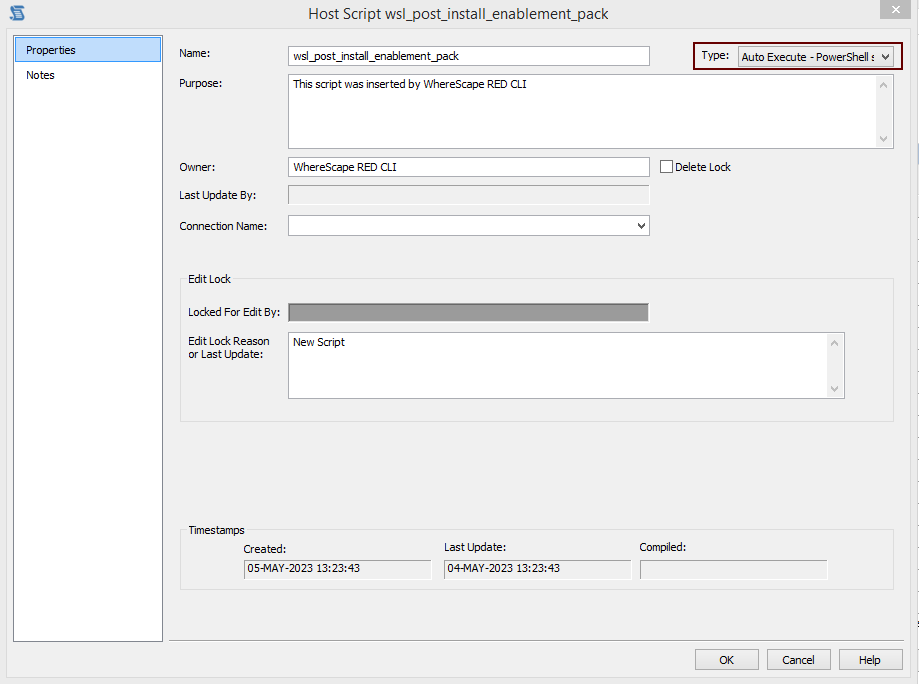This screenshot has width=919, height=684.
Task: Click the Purpose scrollbar up arrow
Action: (x=883, y=85)
